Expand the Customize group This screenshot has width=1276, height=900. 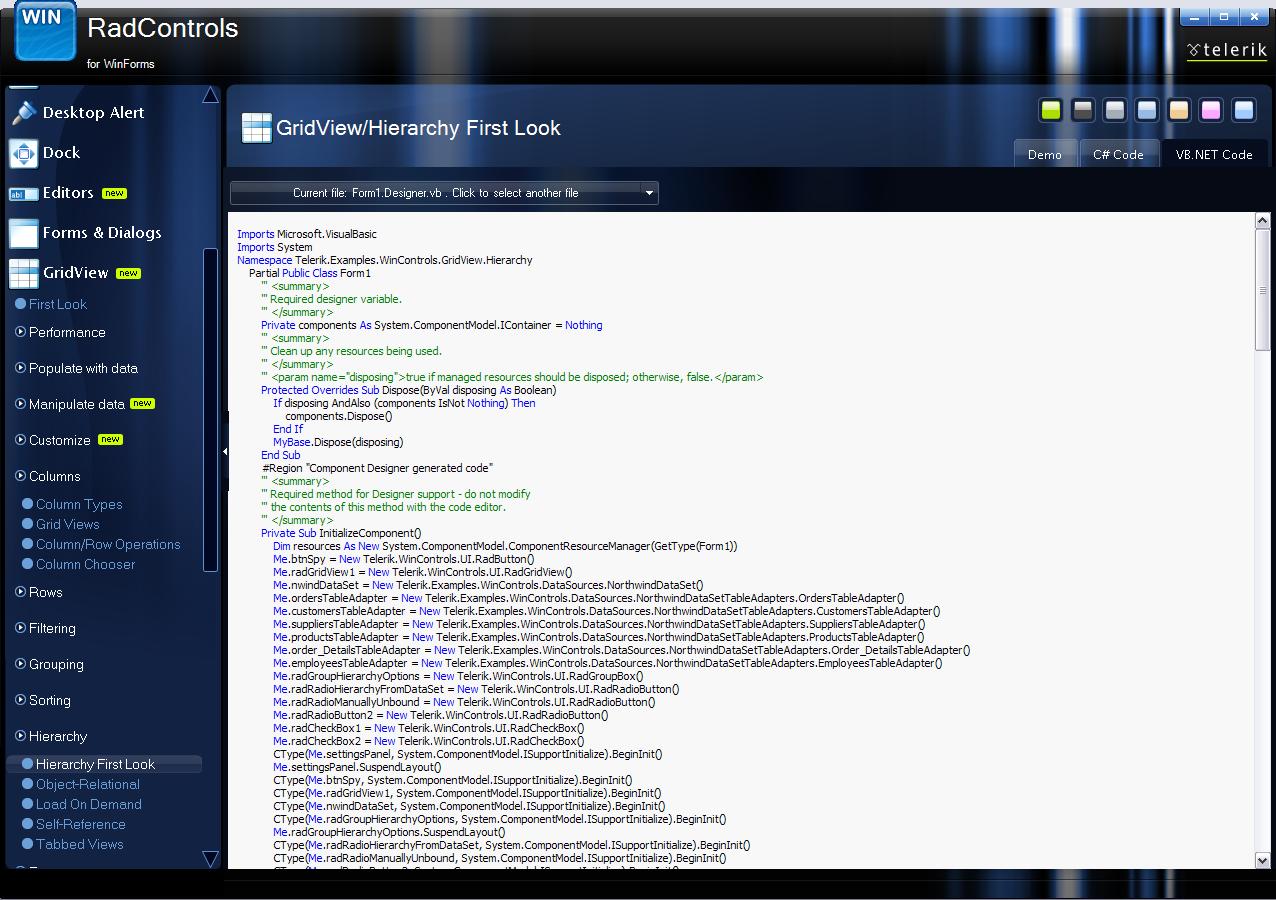tap(20, 440)
